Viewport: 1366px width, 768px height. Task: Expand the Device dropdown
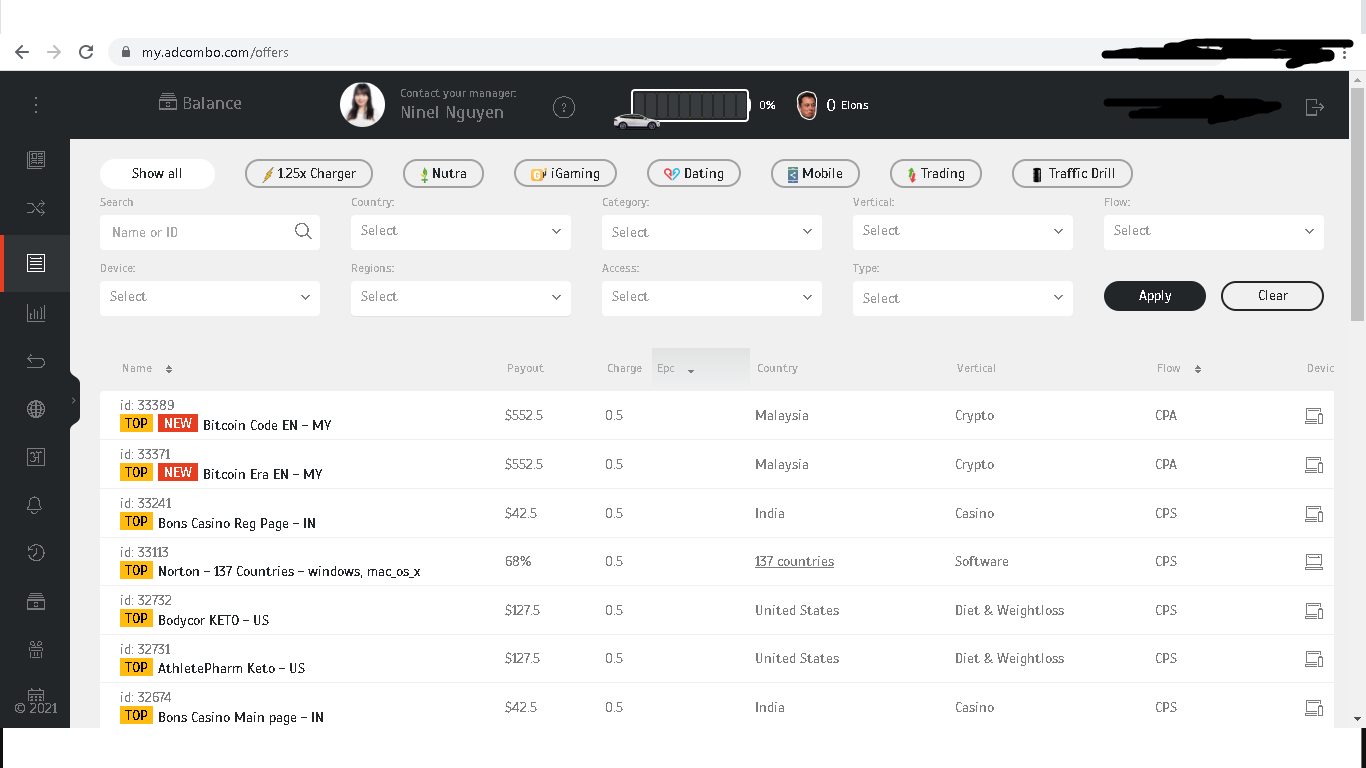coord(210,297)
